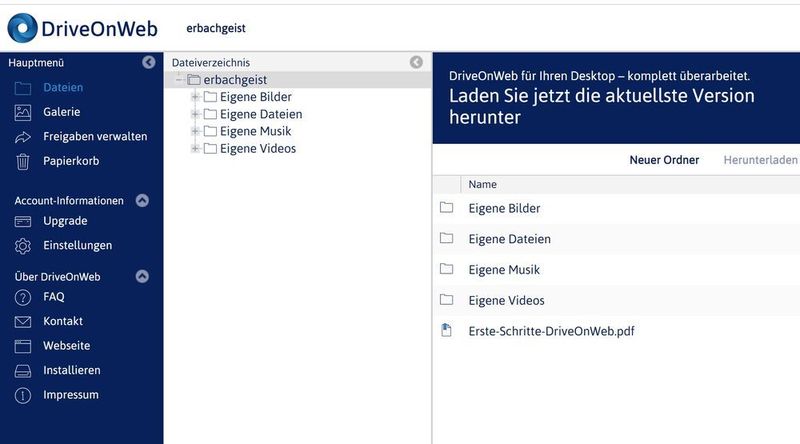Screen dimensions: 800x444
Task: Click the info circle icon for Impressum
Action: (x=22, y=395)
